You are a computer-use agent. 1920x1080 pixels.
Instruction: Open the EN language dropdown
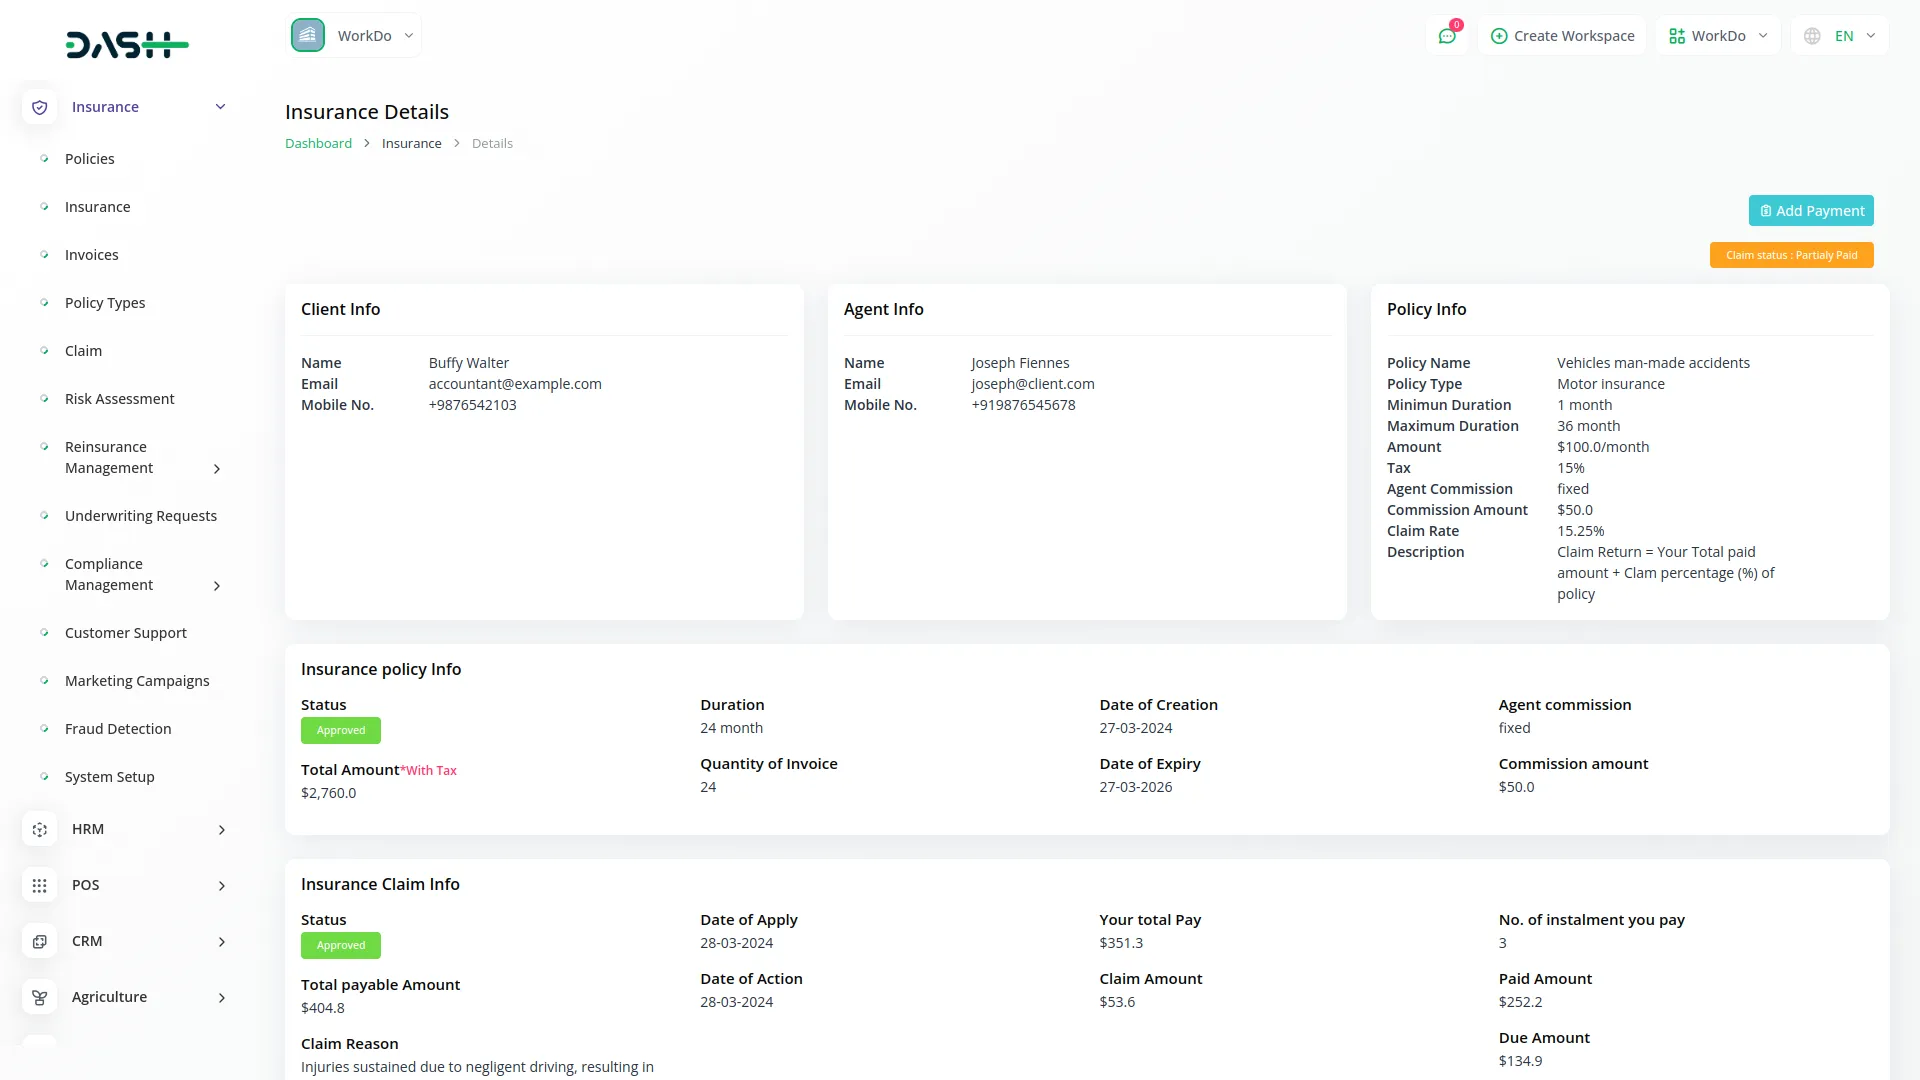click(1845, 35)
